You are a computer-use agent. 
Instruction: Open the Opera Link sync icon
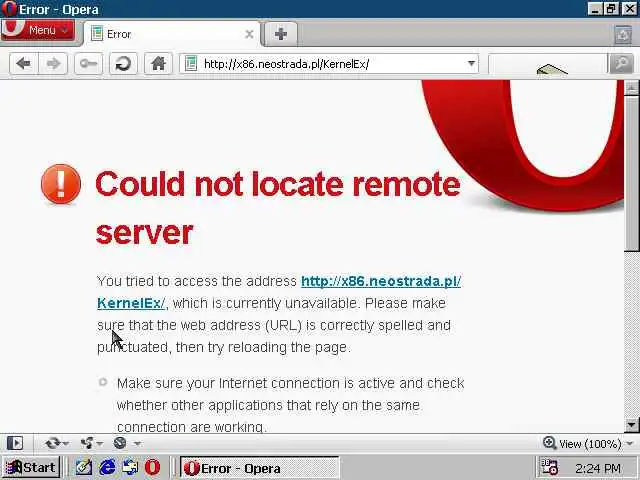pyautogui.click(x=52, y=443)
